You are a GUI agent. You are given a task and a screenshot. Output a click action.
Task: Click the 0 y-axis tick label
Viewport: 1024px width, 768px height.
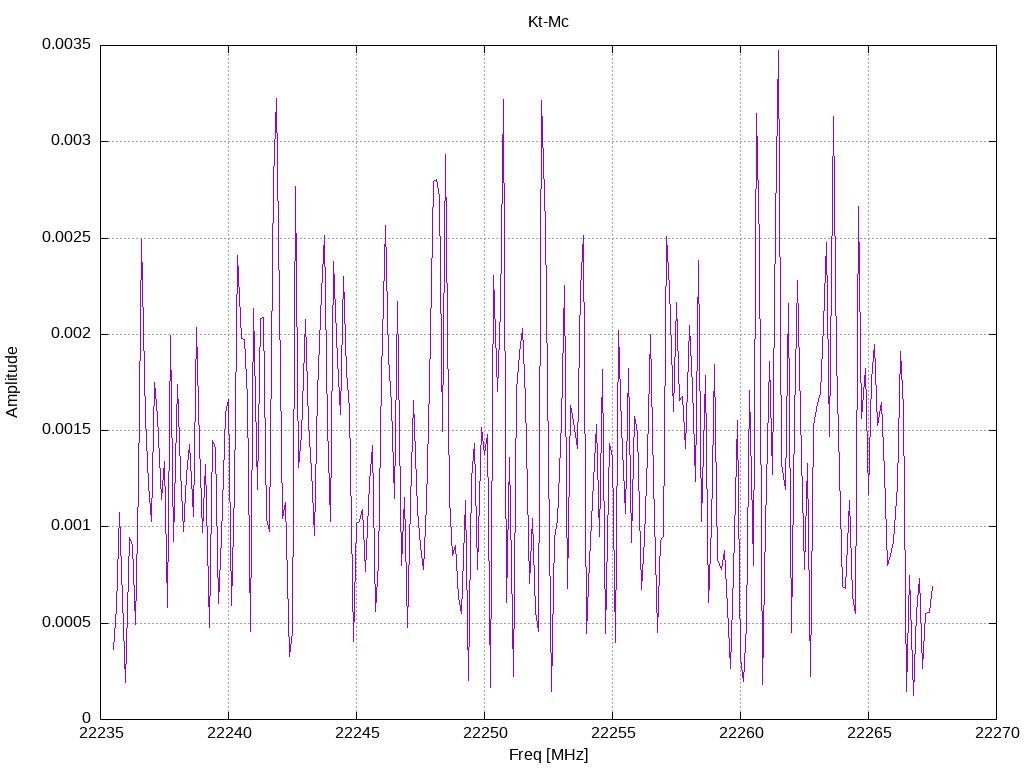click(x=87, y=718)
